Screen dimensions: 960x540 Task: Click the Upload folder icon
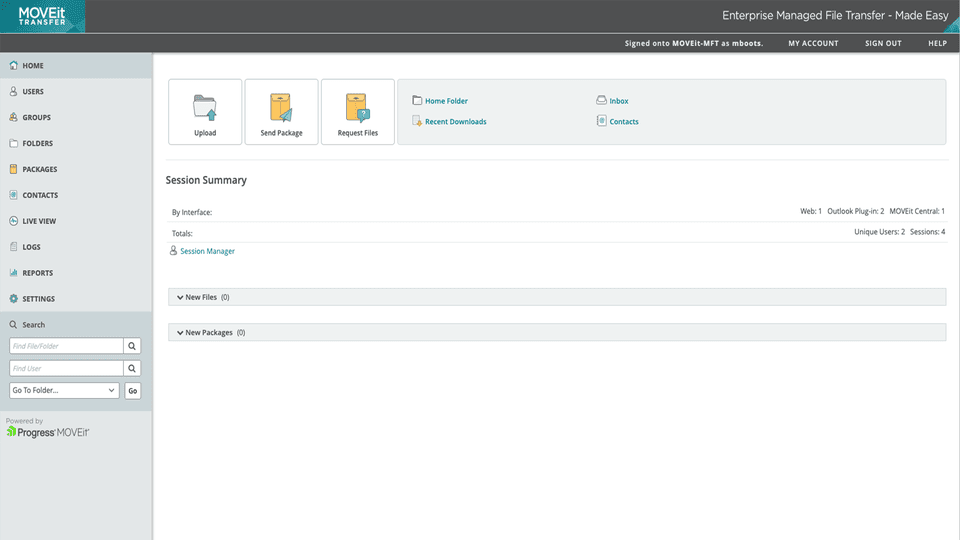(x=205, y=106)
